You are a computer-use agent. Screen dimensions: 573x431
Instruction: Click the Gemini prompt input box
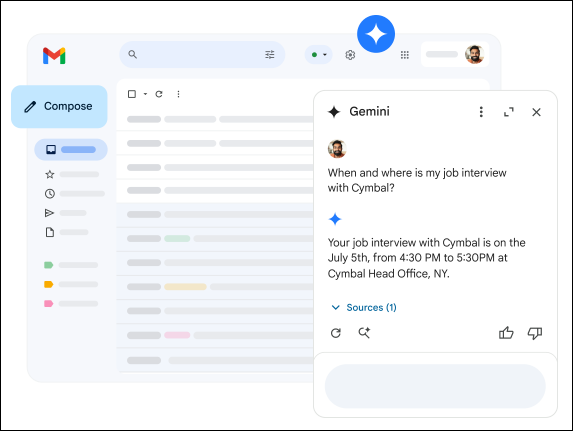(x=435, y=386)
